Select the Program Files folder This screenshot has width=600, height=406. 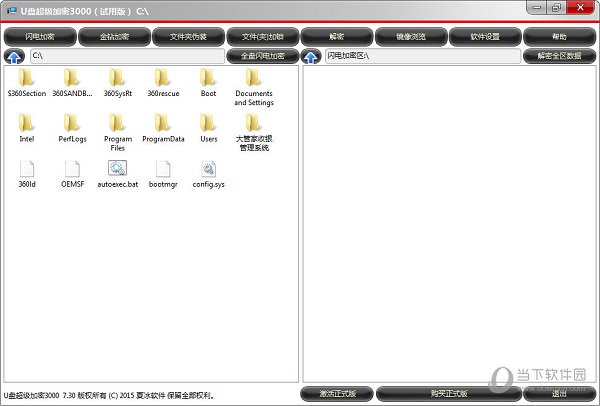click(118, 124)
